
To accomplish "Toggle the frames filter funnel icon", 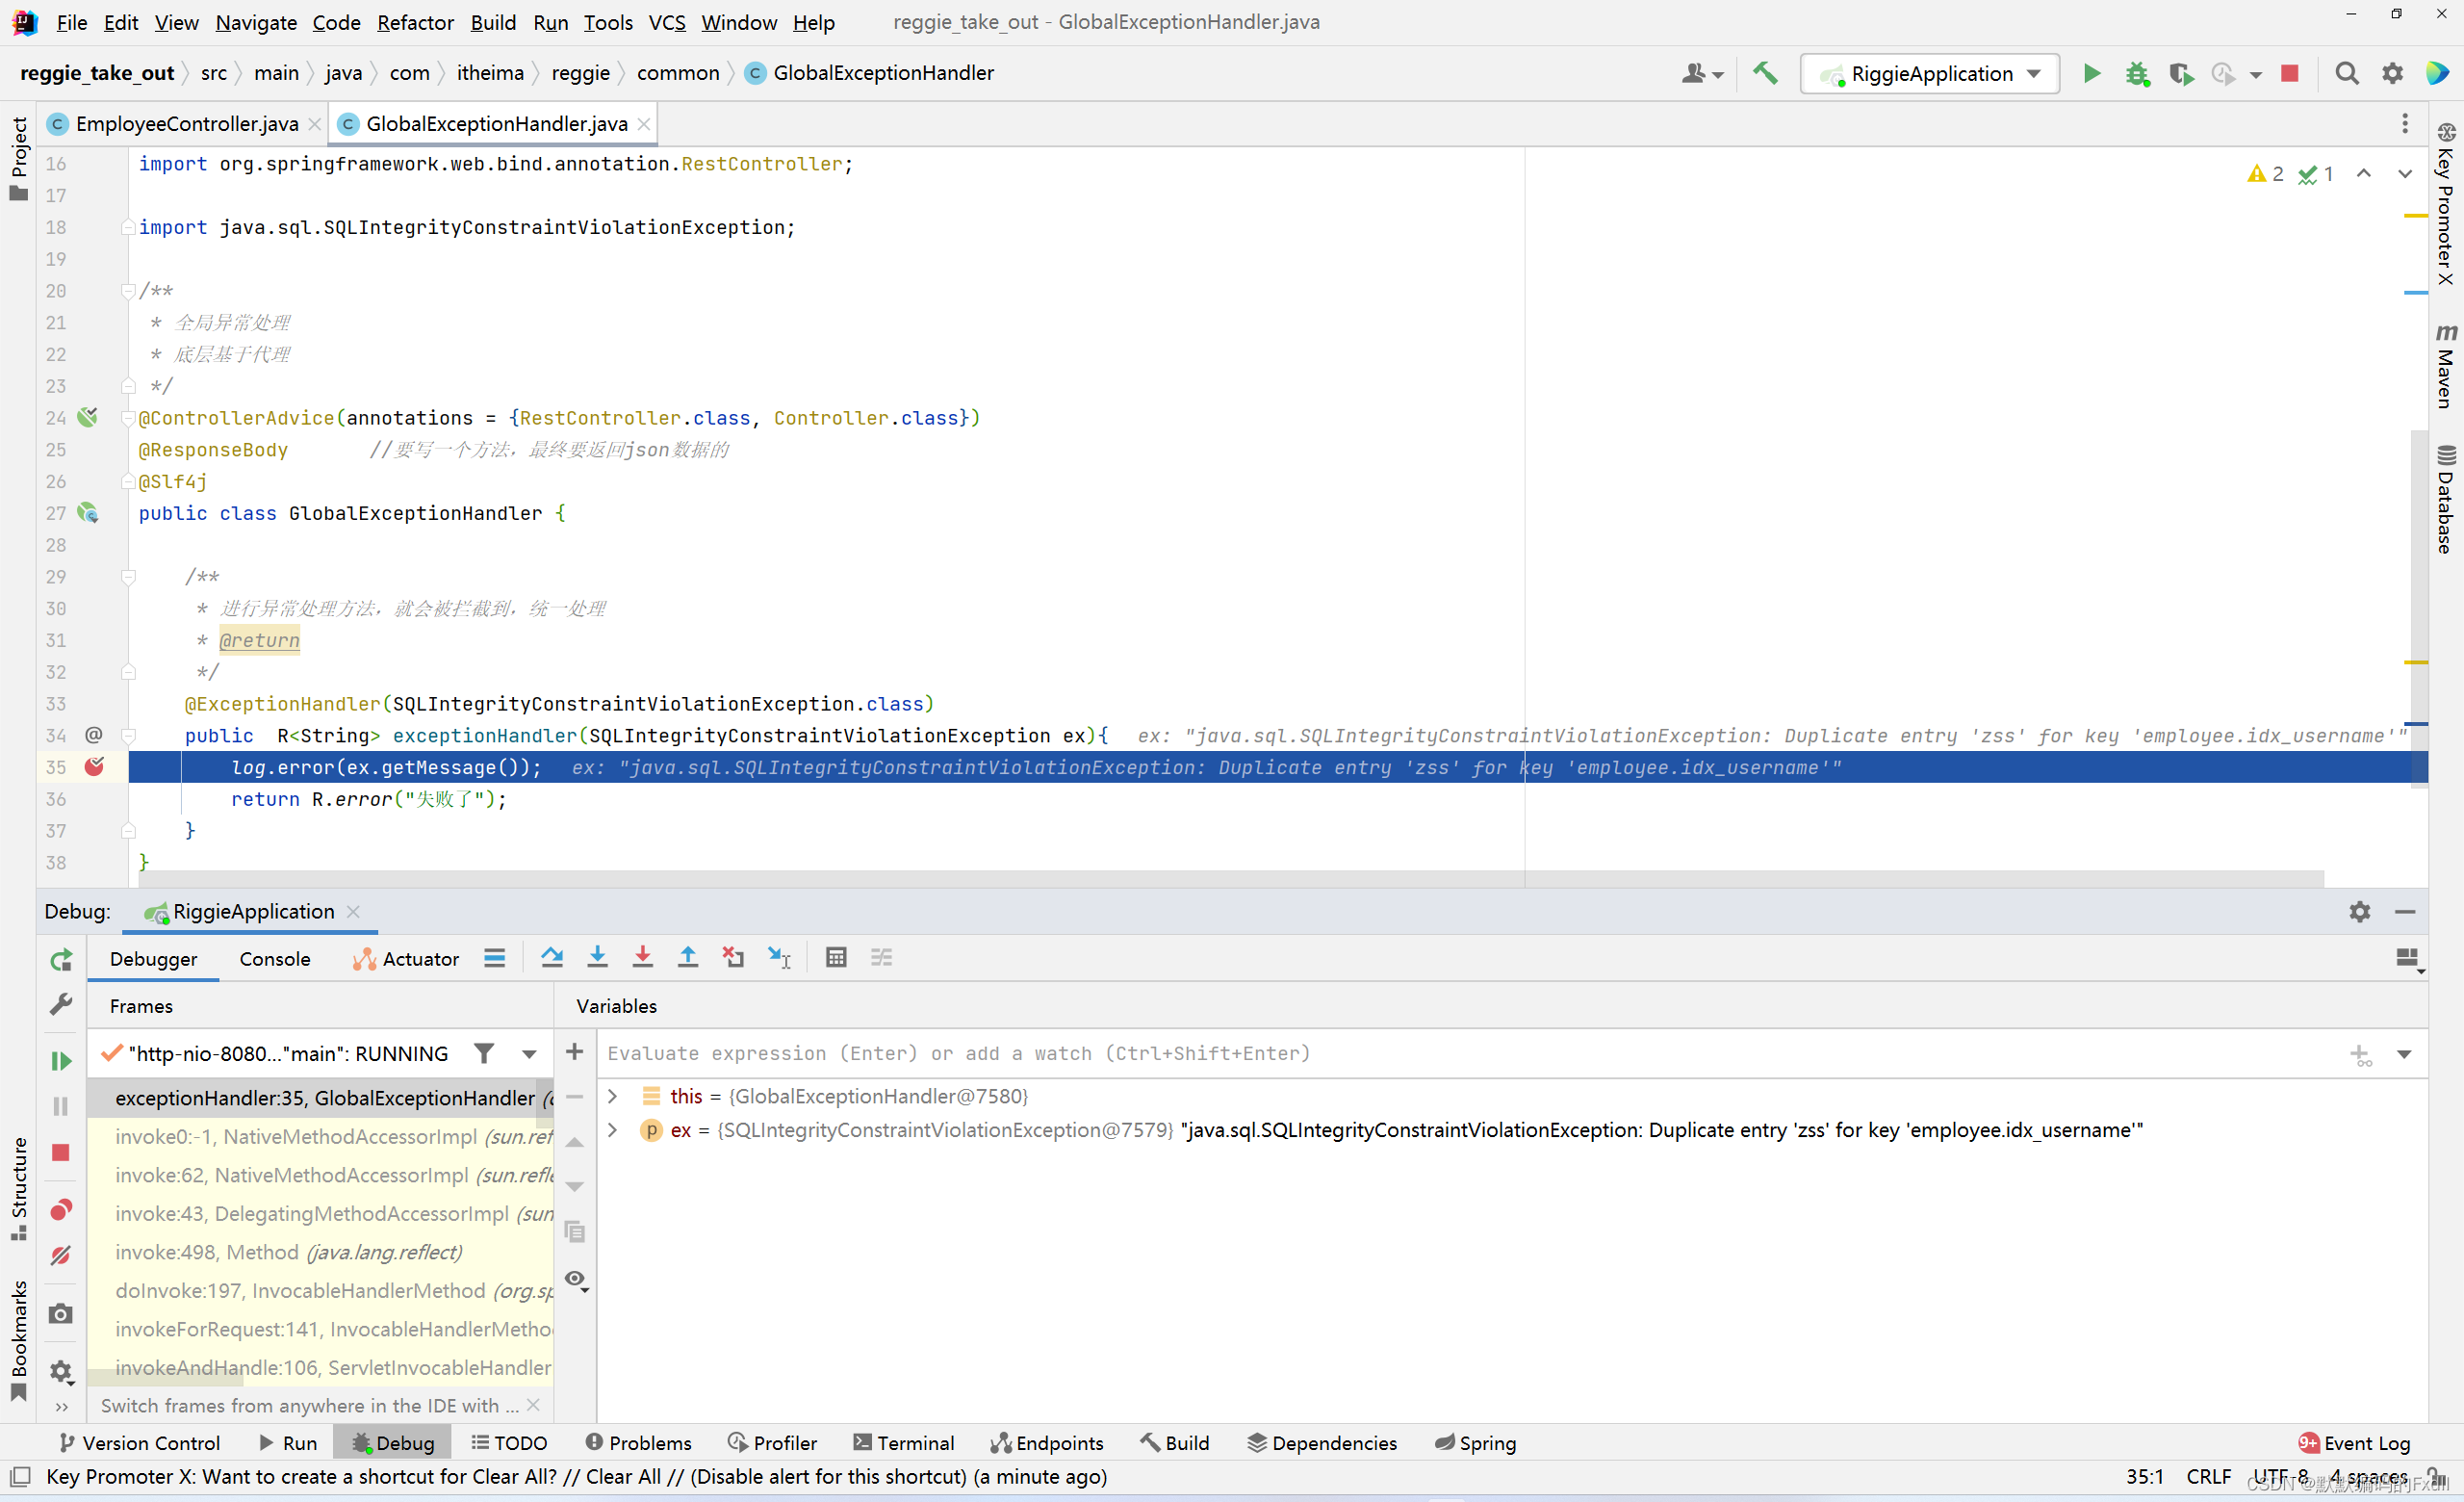I will click(x=484, y=1053).
